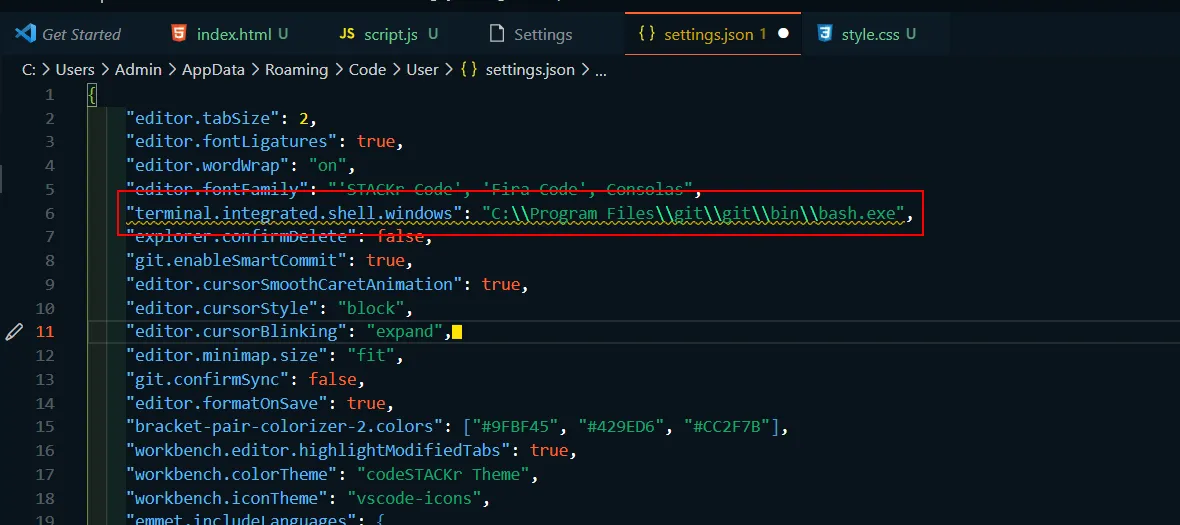The height and width of the screenshot is (525, 1180).
Task: Click the "git.confirmSync" key
Action: point(208,379)
